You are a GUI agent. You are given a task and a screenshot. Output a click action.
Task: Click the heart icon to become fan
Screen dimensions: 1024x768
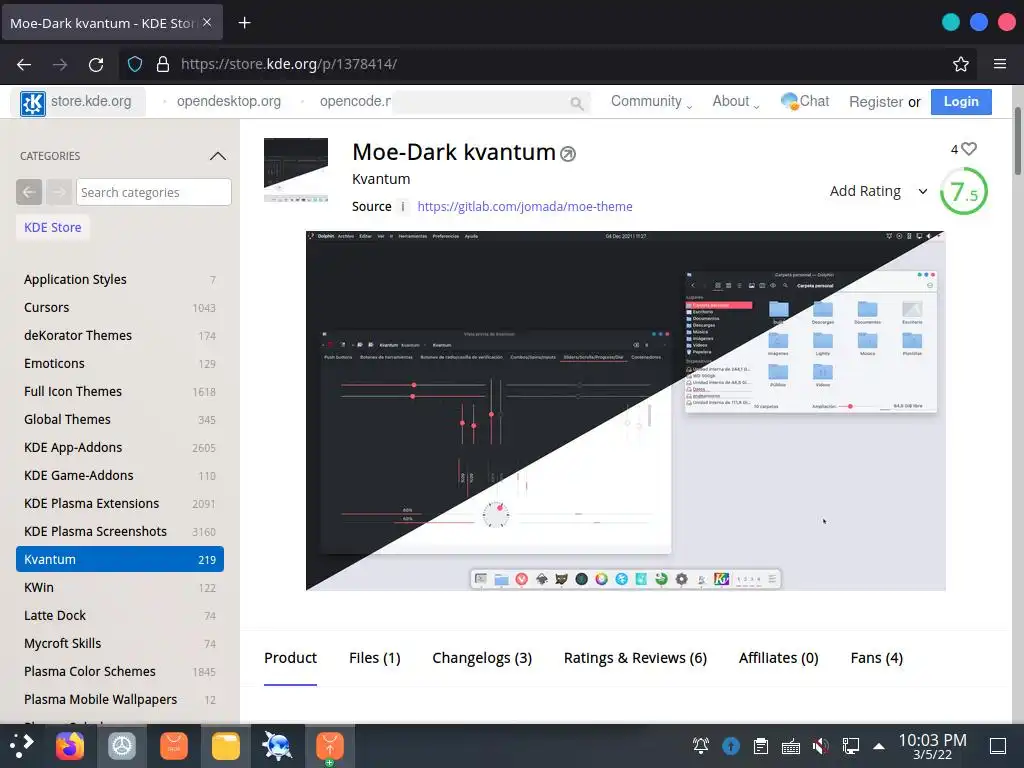pyautogui.click(x=970, y=149)
